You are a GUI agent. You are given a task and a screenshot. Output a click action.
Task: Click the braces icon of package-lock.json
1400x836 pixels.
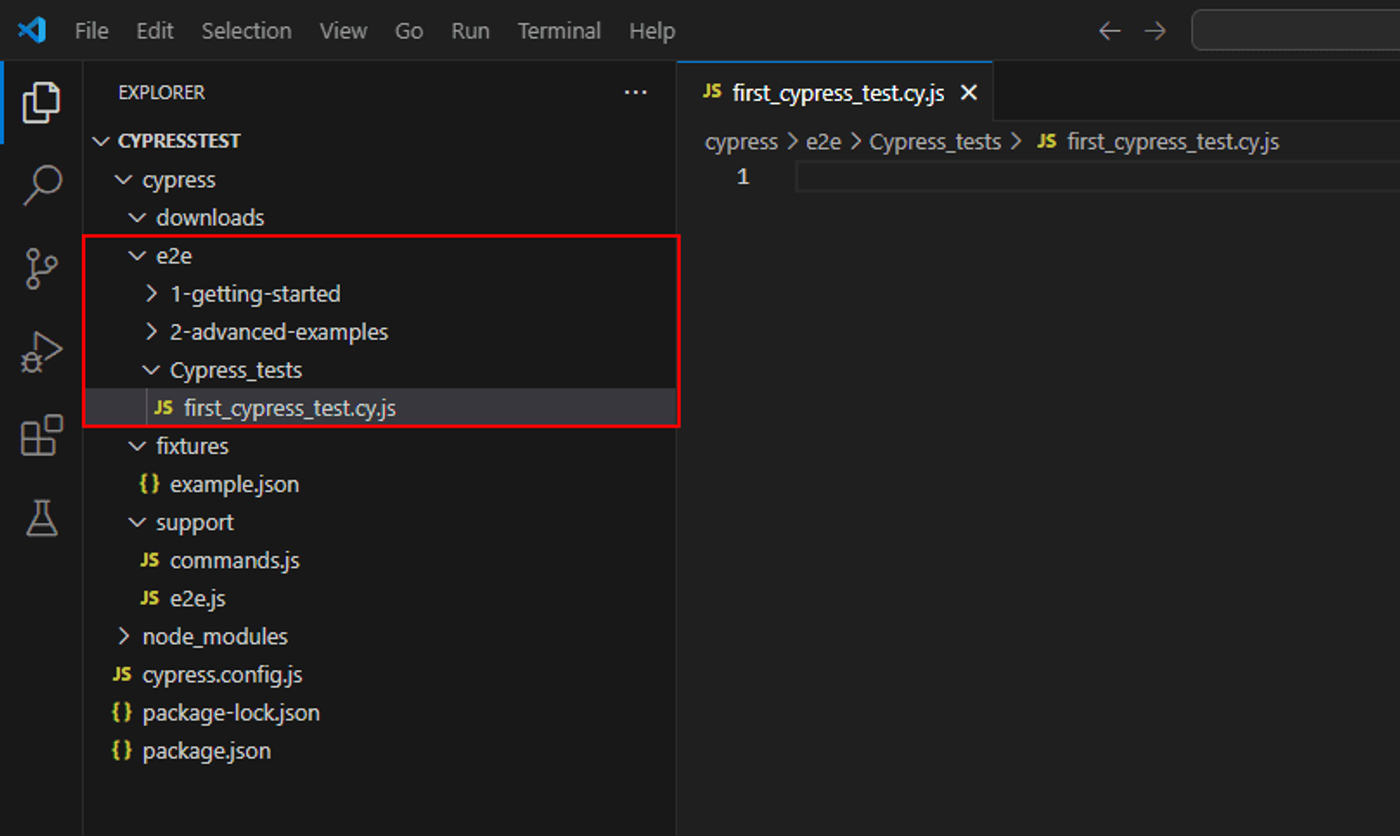click(122, 713)
